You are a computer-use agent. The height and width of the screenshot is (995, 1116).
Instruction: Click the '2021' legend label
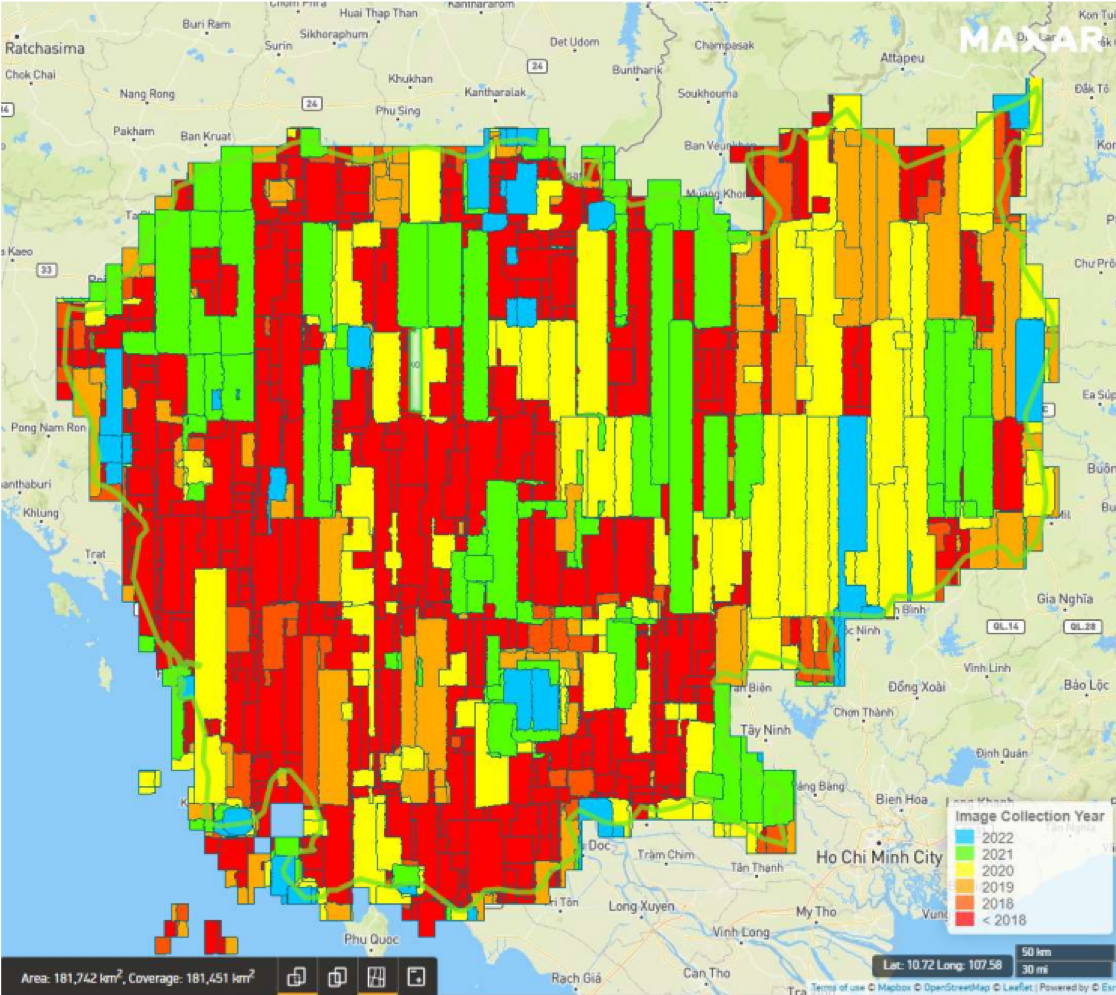coord(997,854)
